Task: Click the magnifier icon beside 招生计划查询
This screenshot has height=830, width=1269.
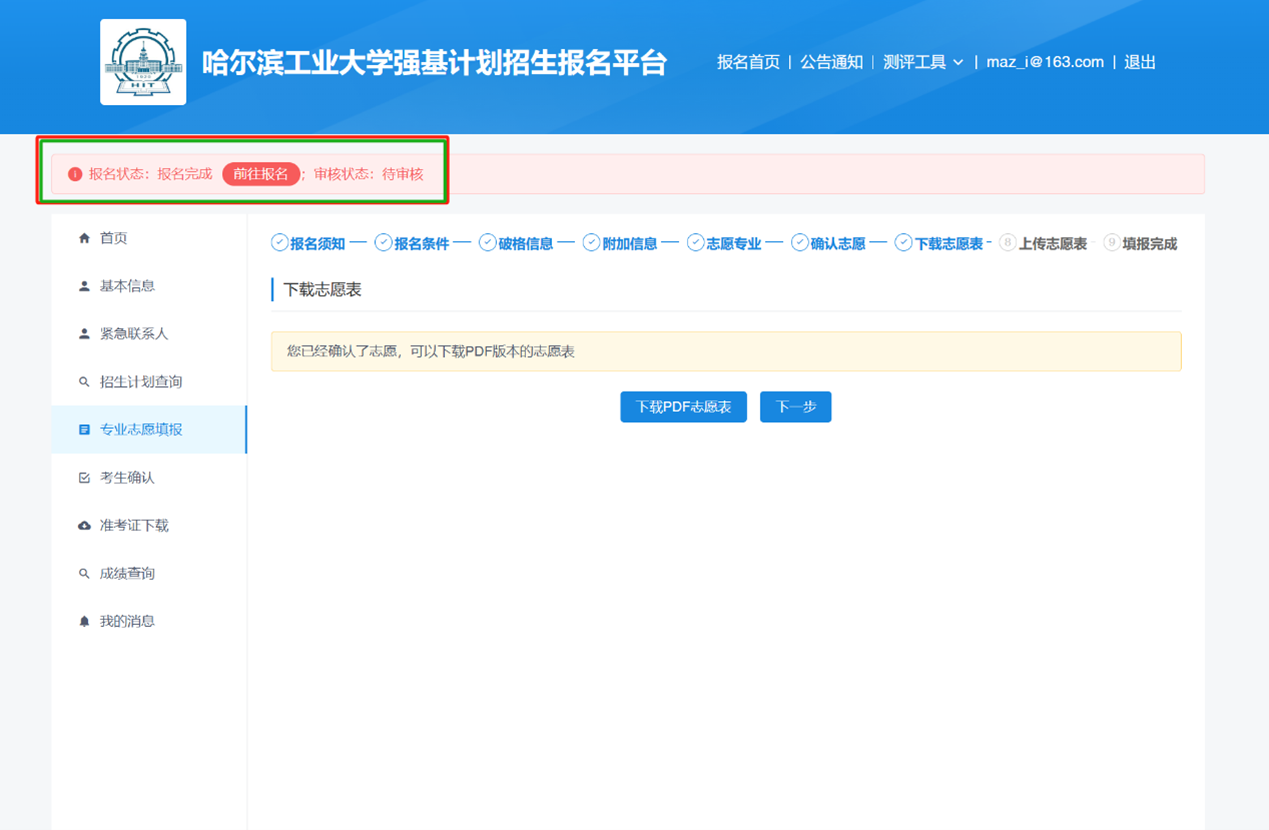Action: coord(84,382)
